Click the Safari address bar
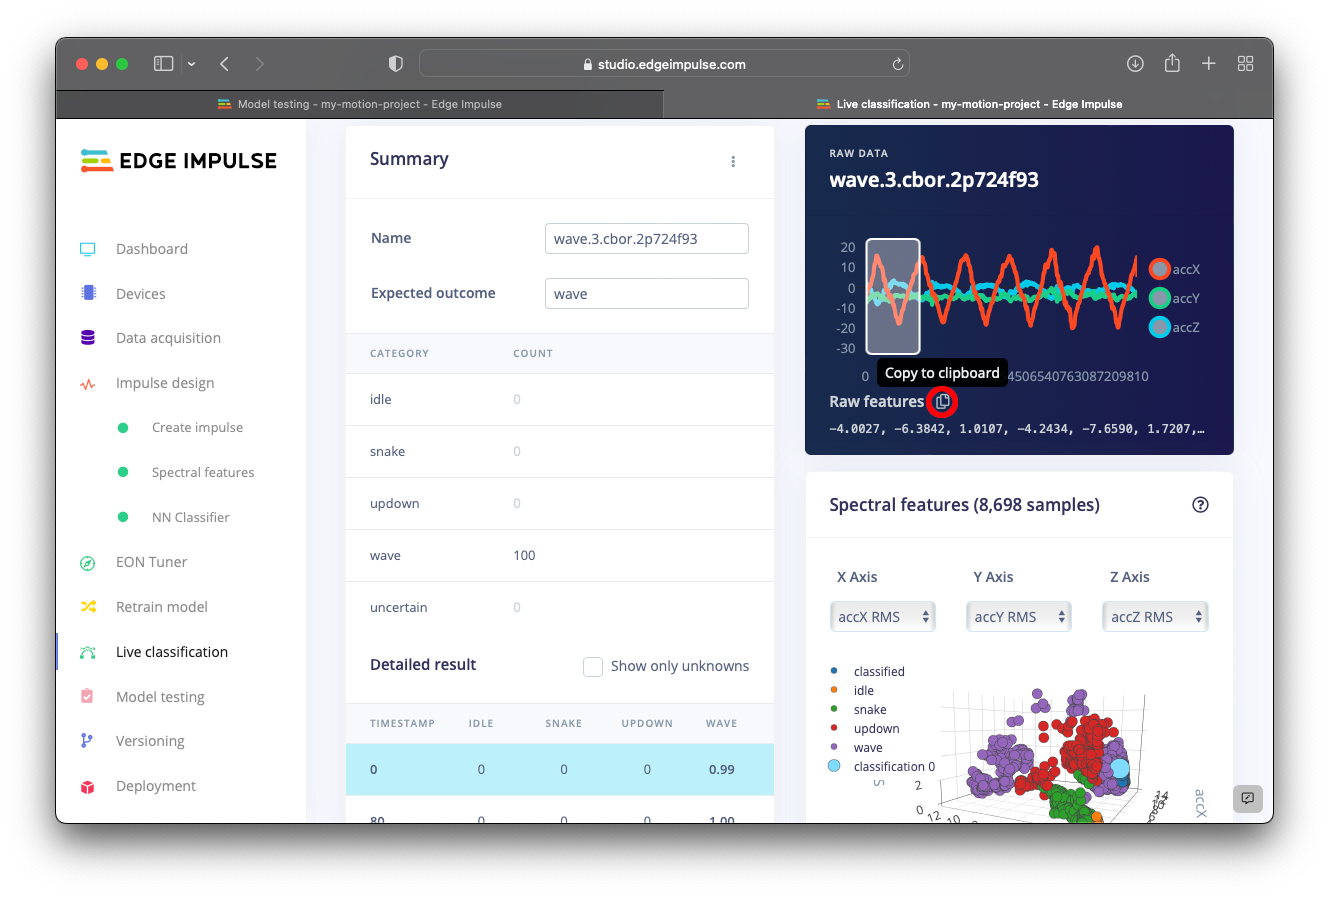The image size is (1329, 897). 664,64
